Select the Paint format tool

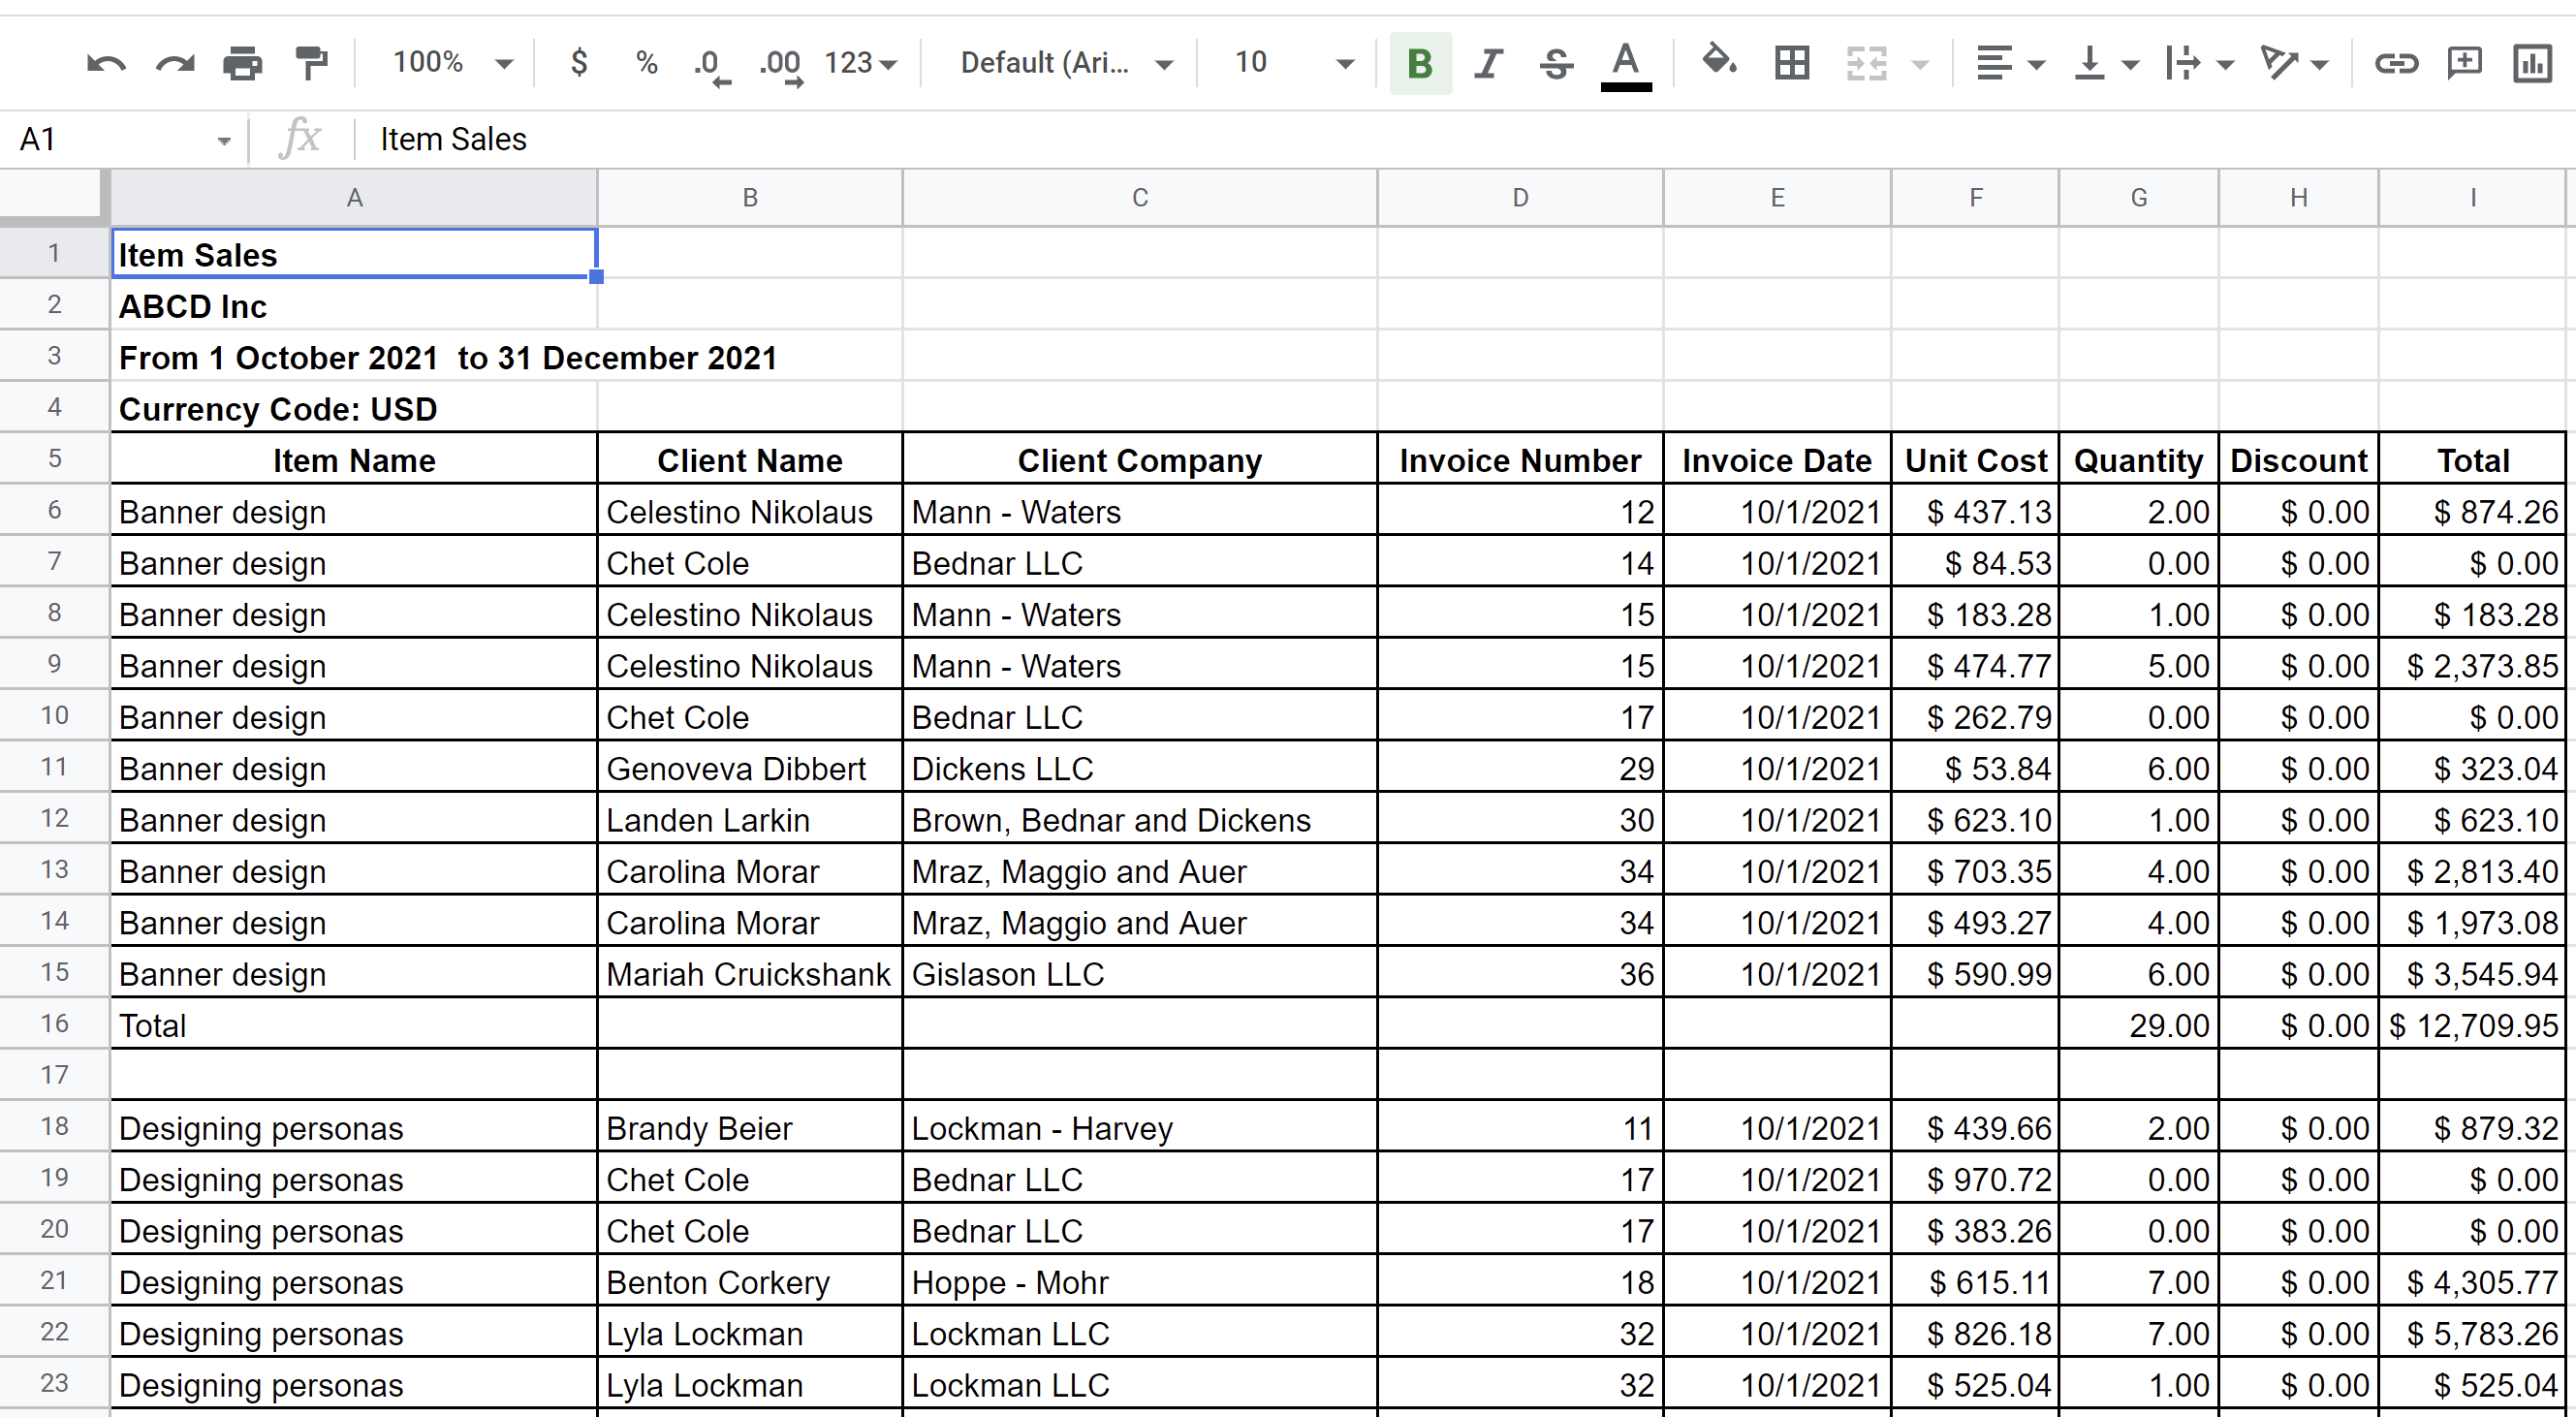[312, 64]
